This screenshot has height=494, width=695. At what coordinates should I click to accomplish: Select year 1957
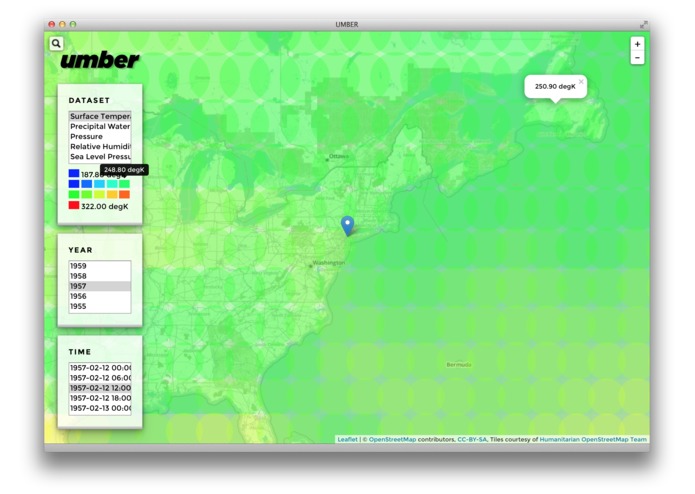[x=100, y=286]
